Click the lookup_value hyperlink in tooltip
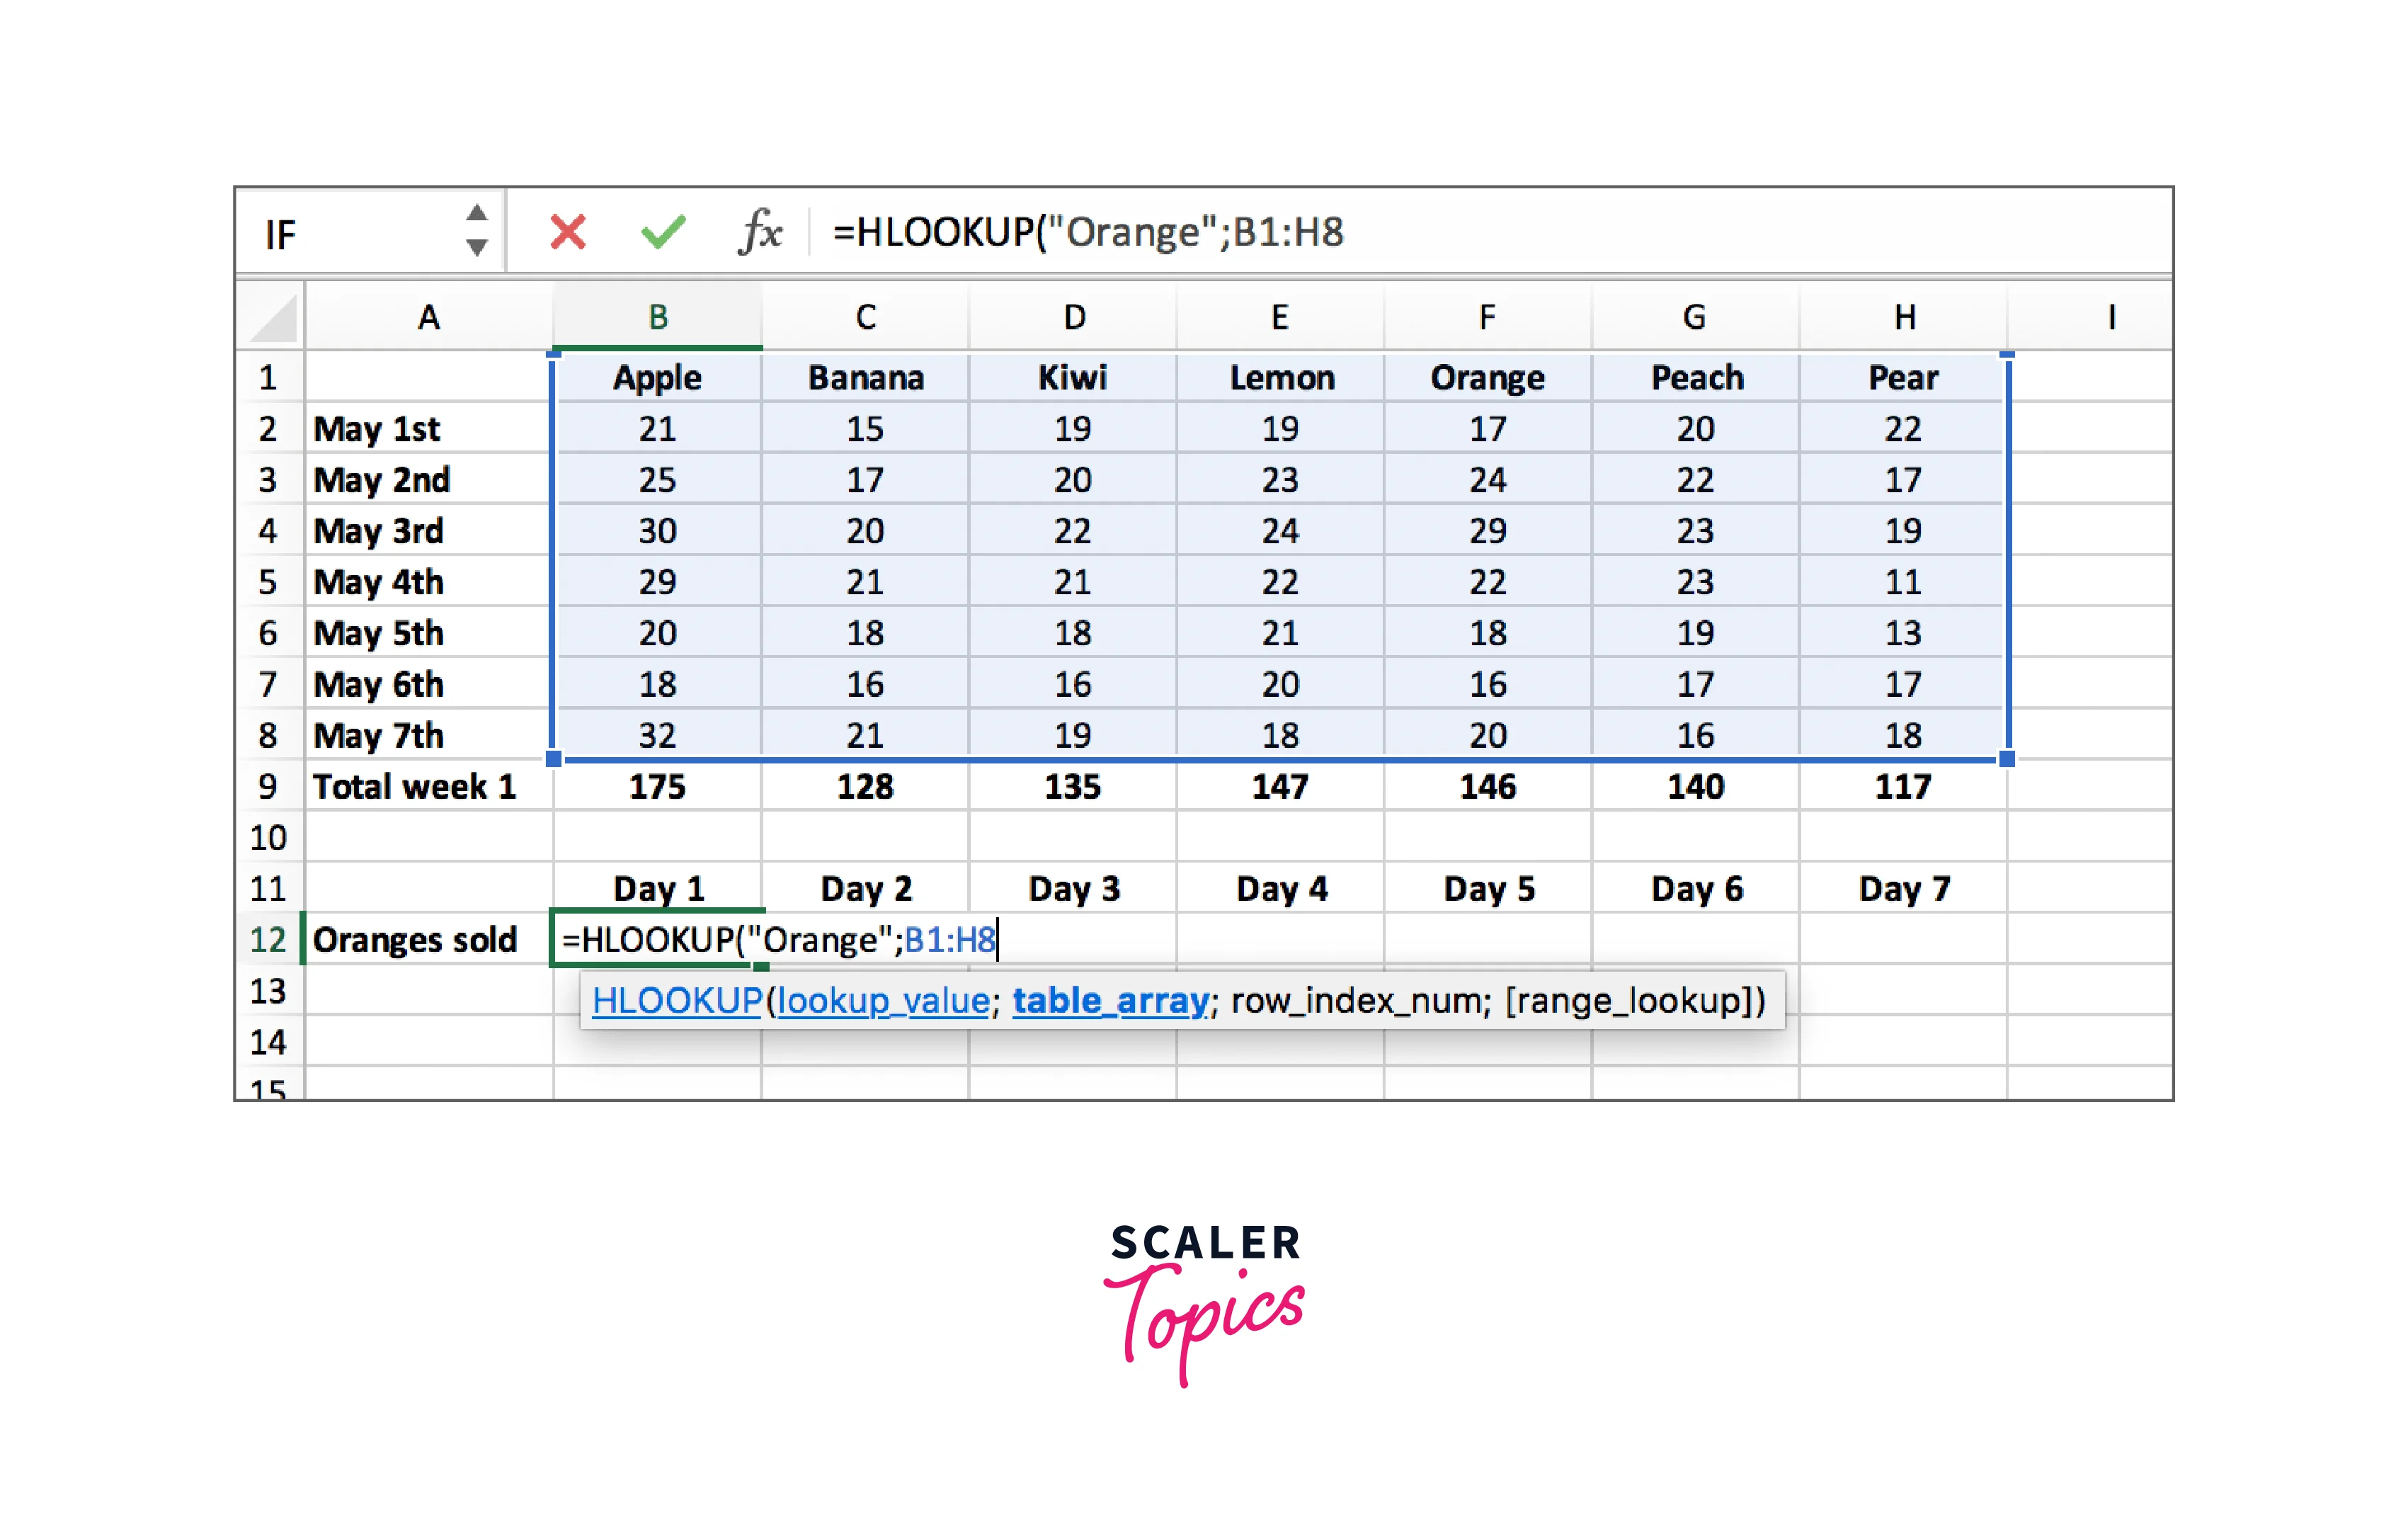This screenshot has width=2408, height=1517. pos(883,1000)
